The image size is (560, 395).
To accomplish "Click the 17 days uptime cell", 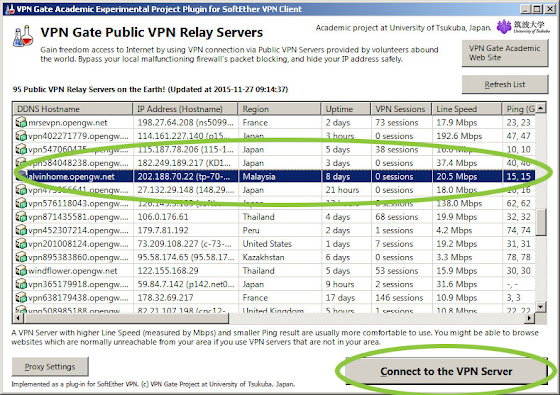I will (x=340, y=298).
